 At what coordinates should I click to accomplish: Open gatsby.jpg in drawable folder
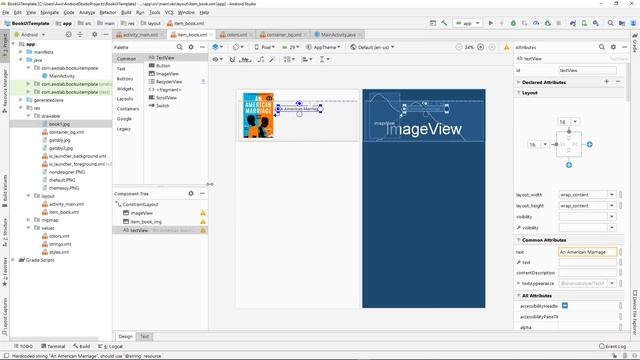[x=60, y=140]
